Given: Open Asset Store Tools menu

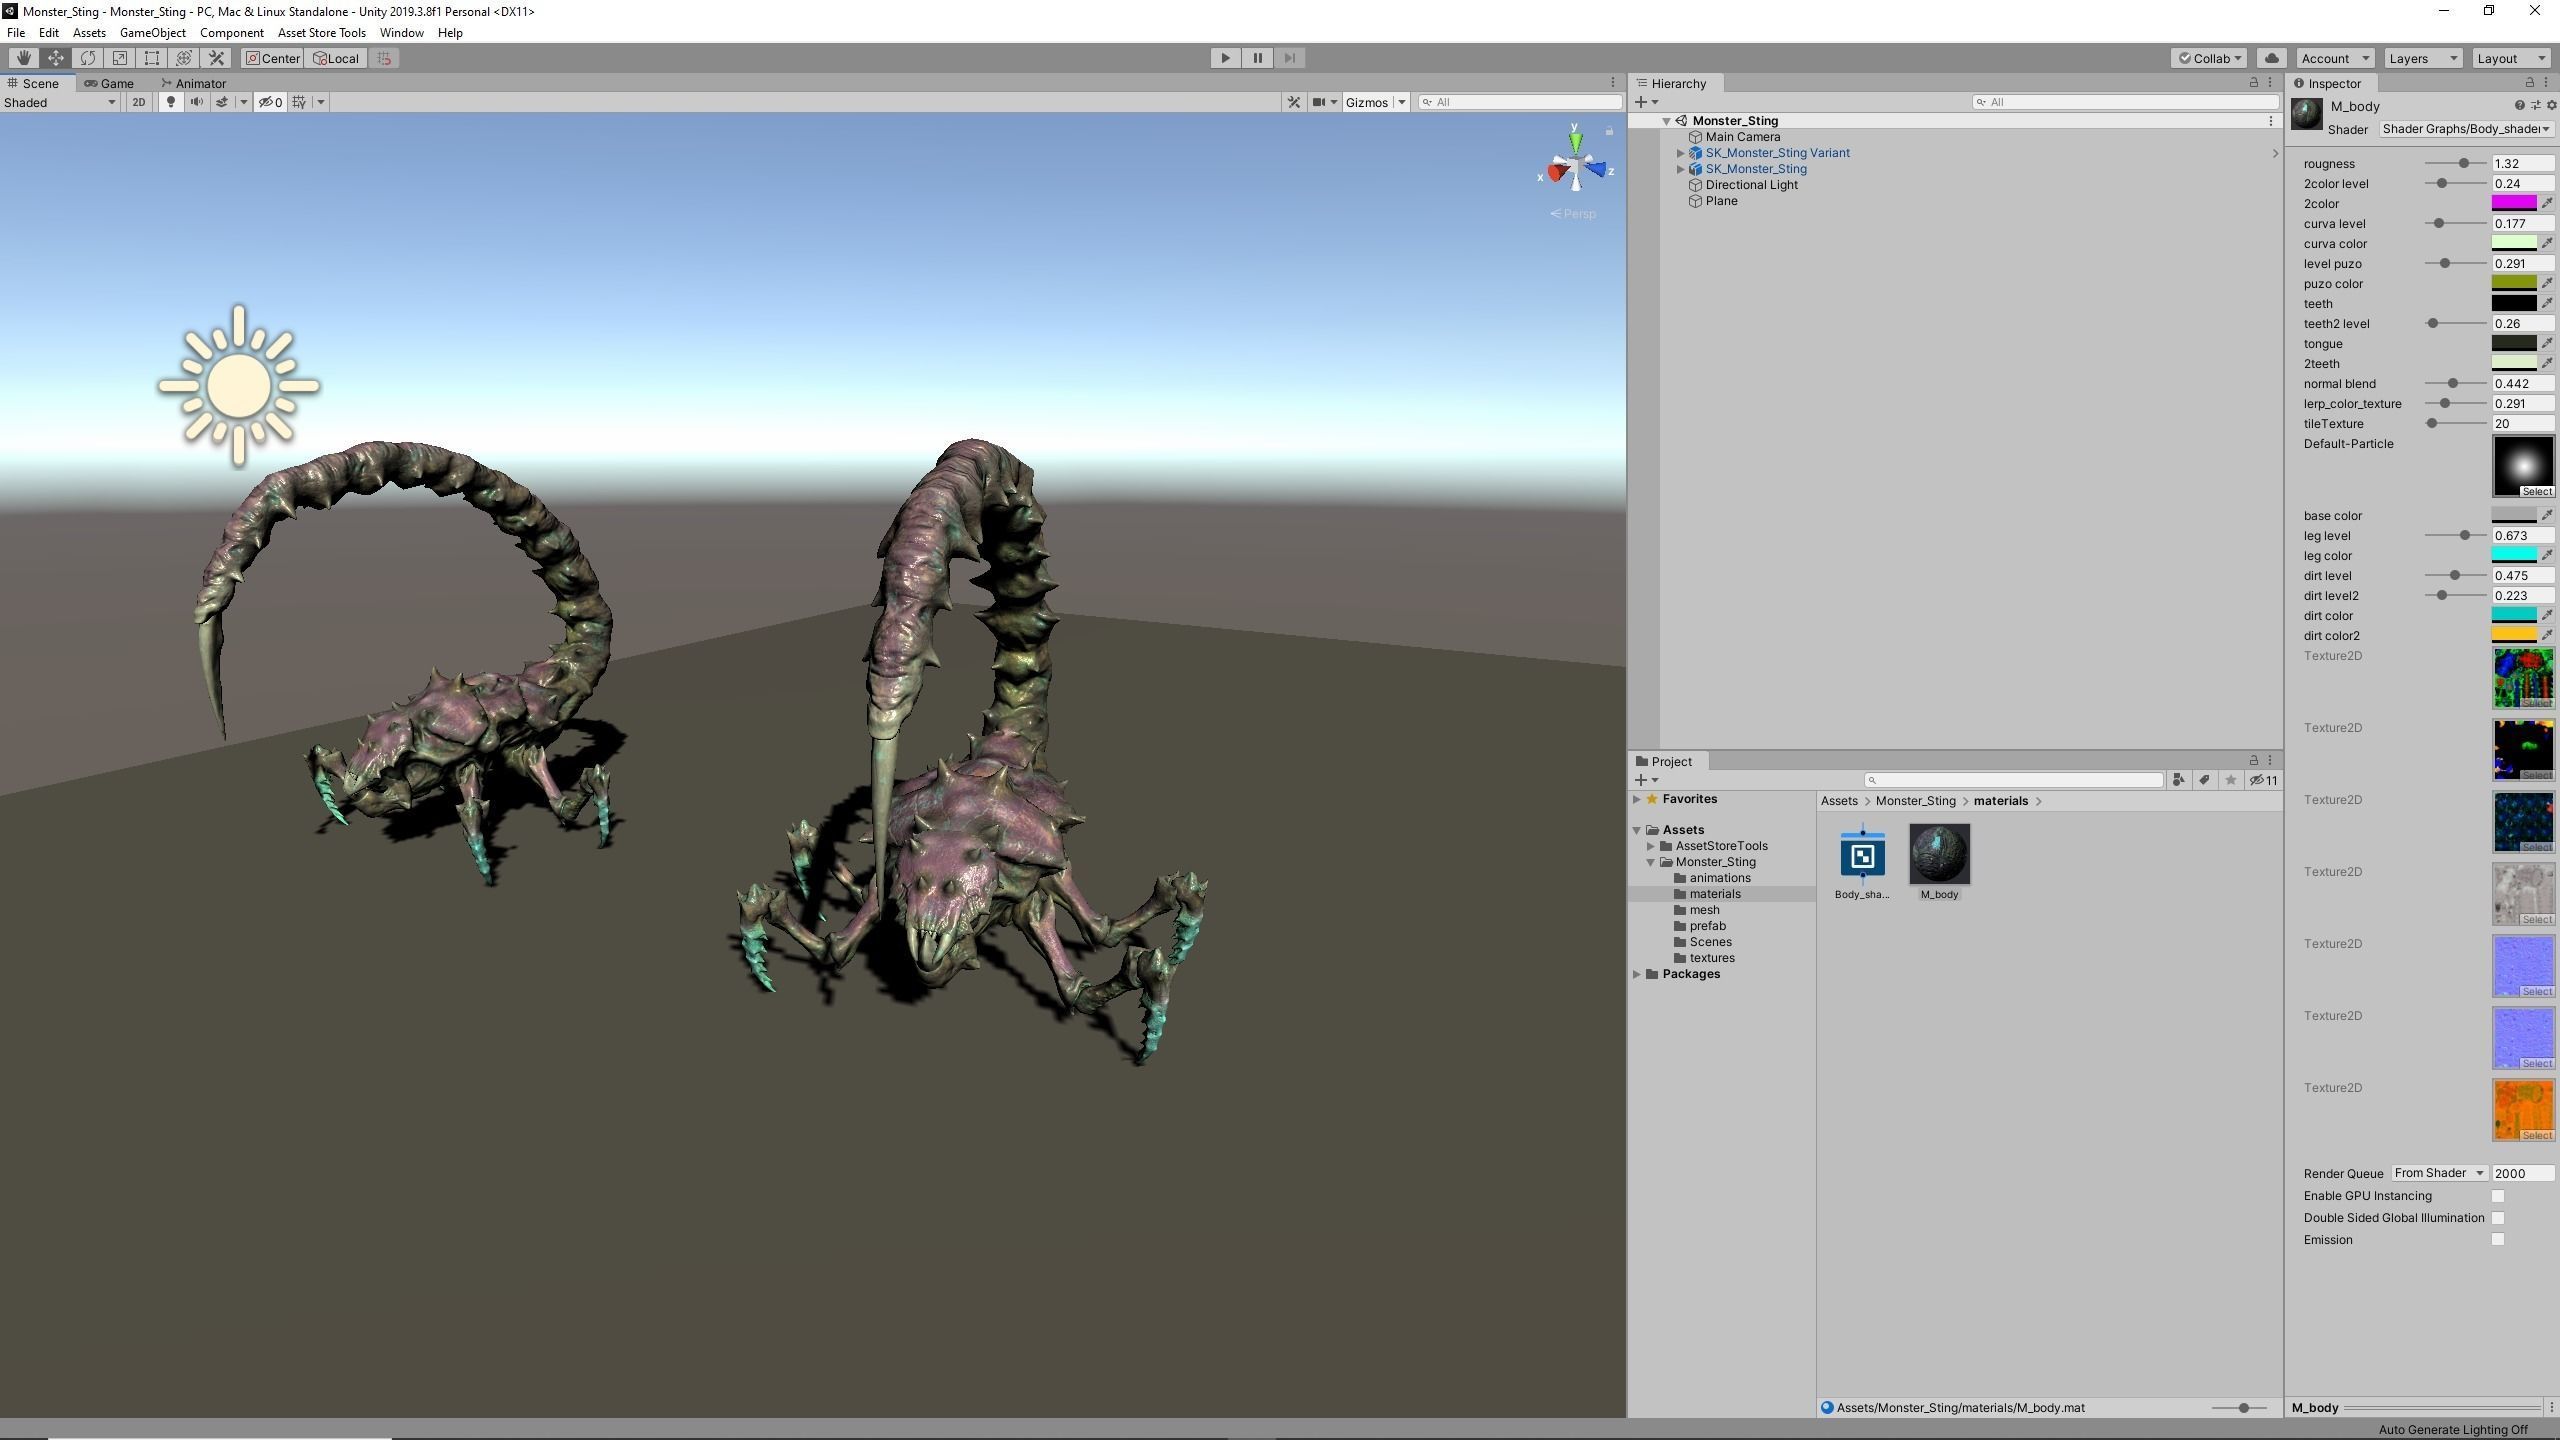Looking at the screenshot, I should [322, 32].
